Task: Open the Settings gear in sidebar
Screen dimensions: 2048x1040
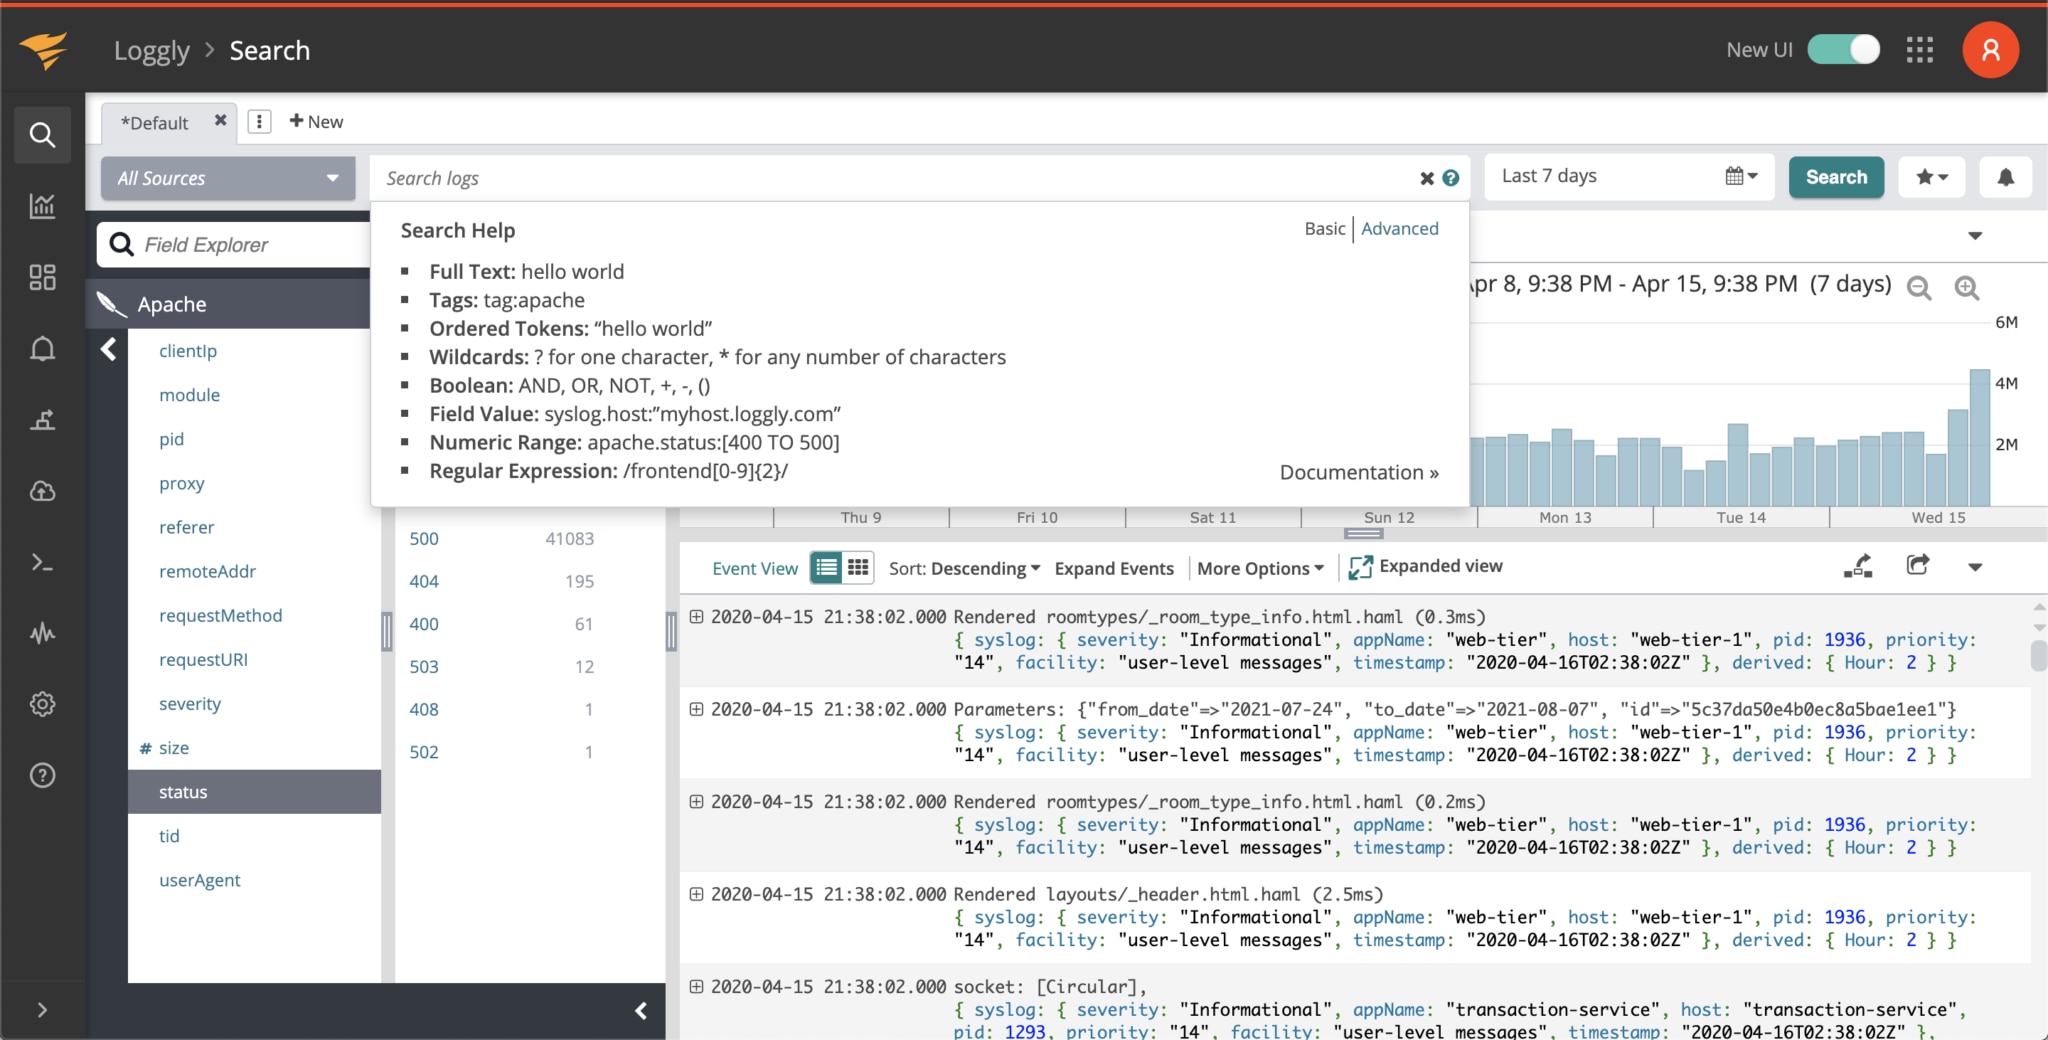Action: click(43, 703)
